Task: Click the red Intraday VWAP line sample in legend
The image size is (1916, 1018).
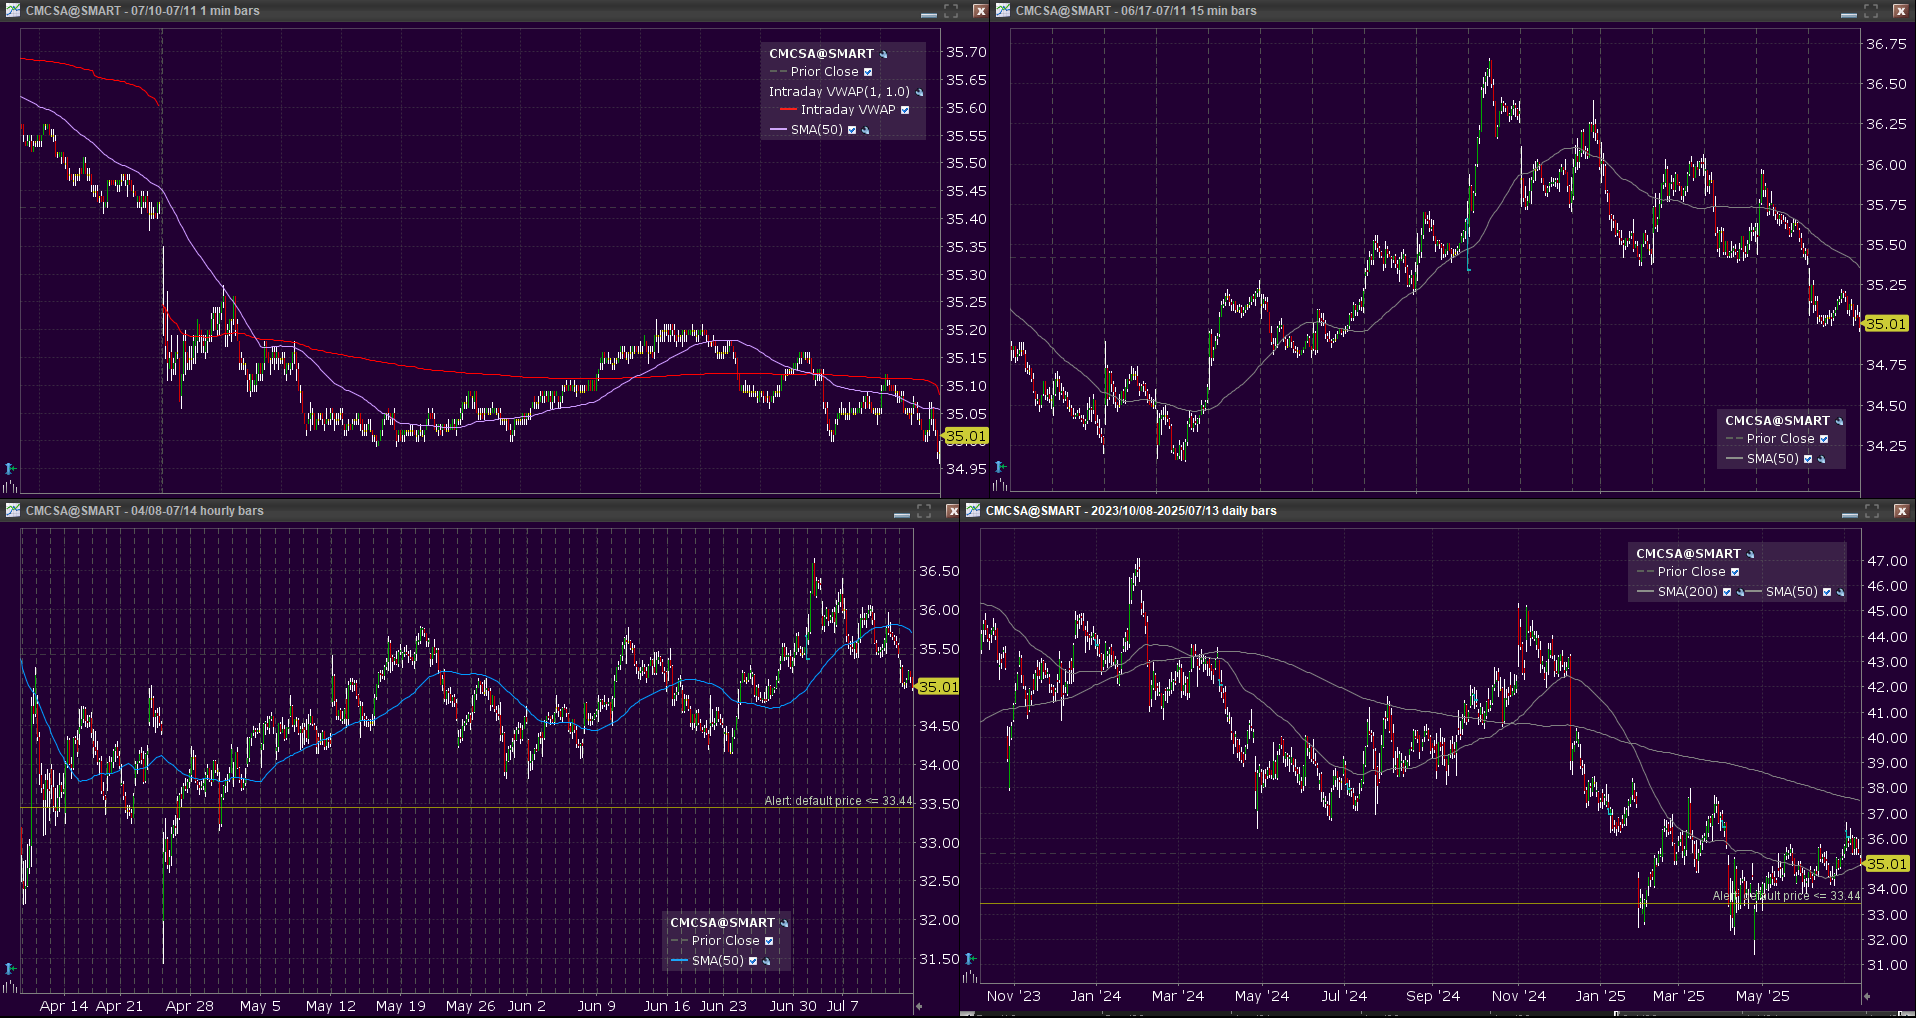Action: click(788, 110)
